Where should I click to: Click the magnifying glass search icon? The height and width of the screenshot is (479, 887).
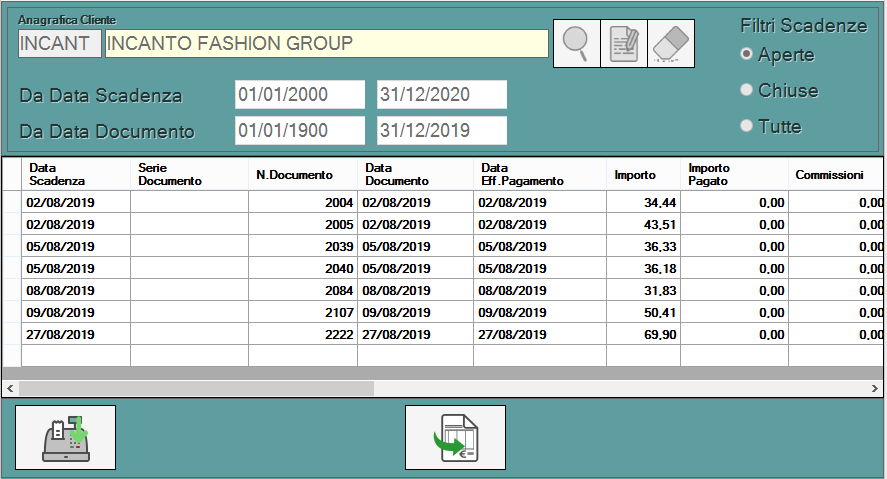(577, 43)
